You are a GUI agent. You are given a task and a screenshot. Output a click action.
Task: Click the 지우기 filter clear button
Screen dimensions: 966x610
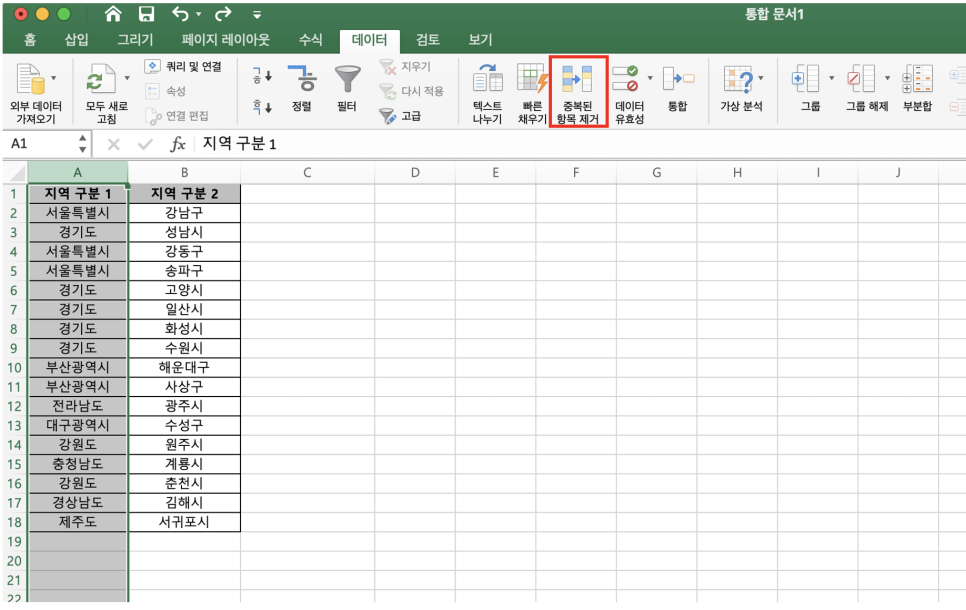pyautogui.click(x=405, y=67)
